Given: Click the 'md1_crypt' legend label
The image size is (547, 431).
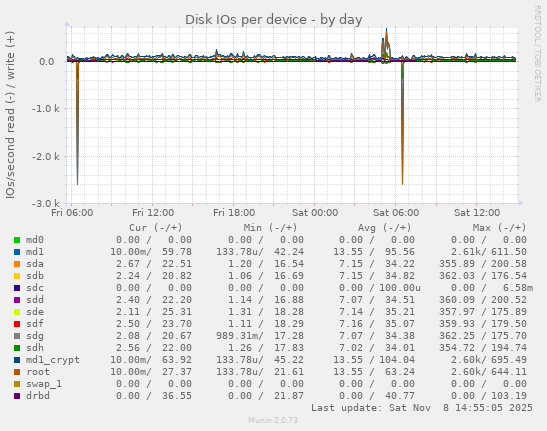Looking at the screenshot, I should pyautogui.click(x=53, y=360).
